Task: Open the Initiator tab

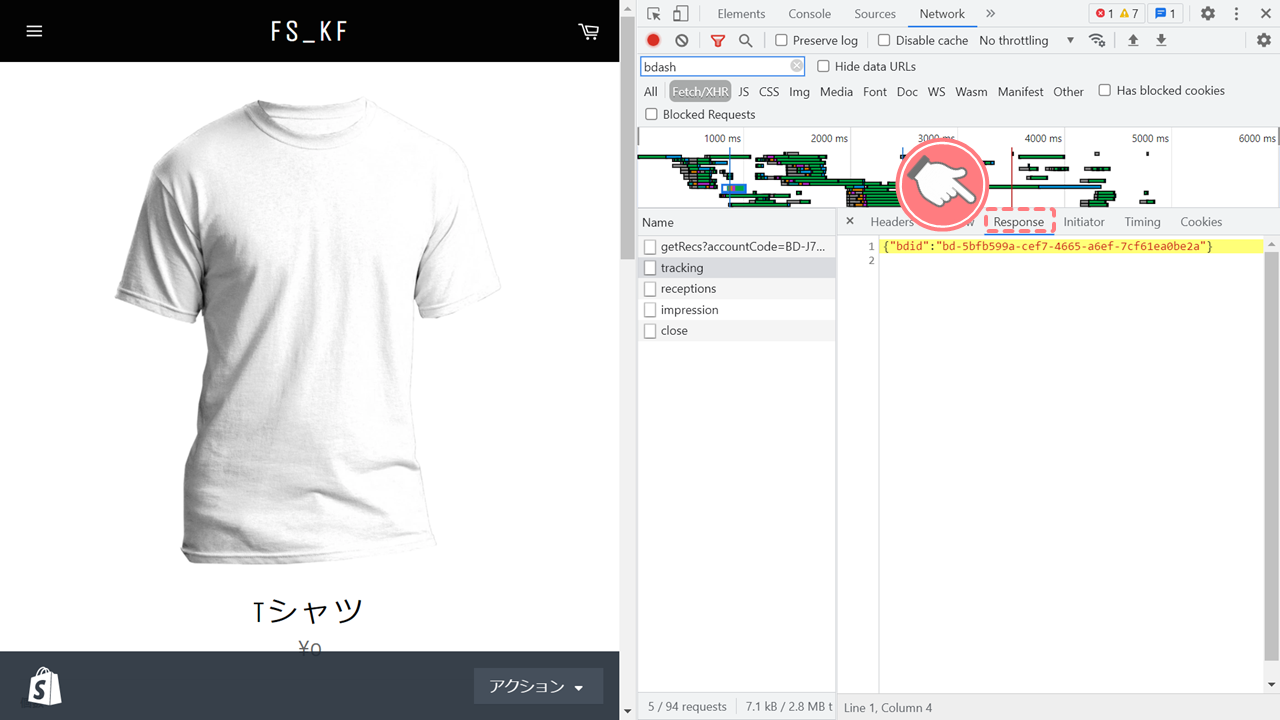Action: click(x=1084, y=222)
